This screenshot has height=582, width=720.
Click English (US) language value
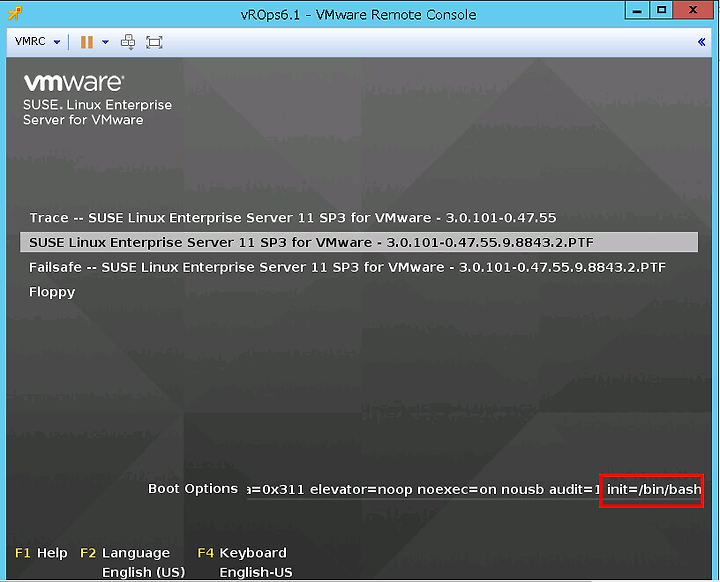click(143, 572)
